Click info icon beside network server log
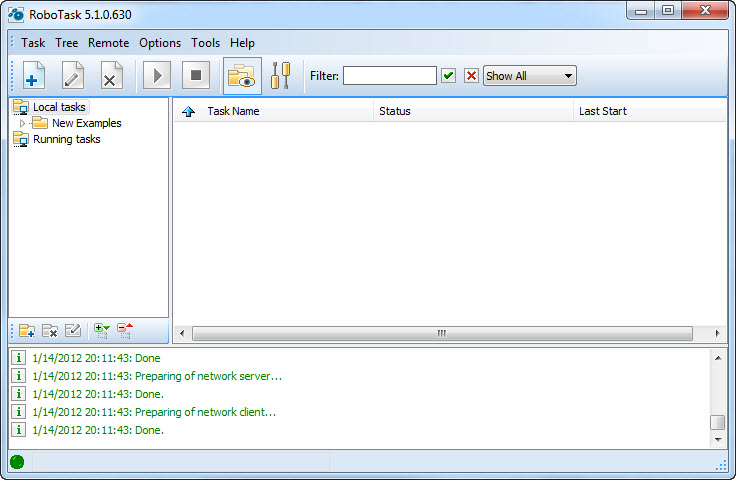Image resolution: width=736 pixels, height=480 pixels. (18, 376)
